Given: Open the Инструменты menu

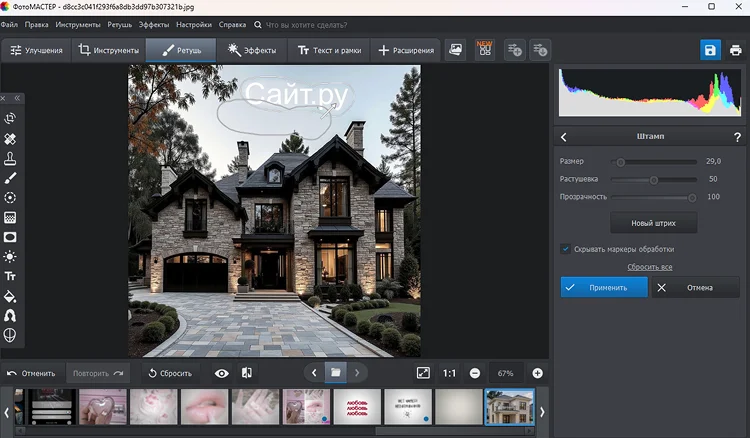Looking at the screenshot, I should pyautogui.click(x=78, y=24).
